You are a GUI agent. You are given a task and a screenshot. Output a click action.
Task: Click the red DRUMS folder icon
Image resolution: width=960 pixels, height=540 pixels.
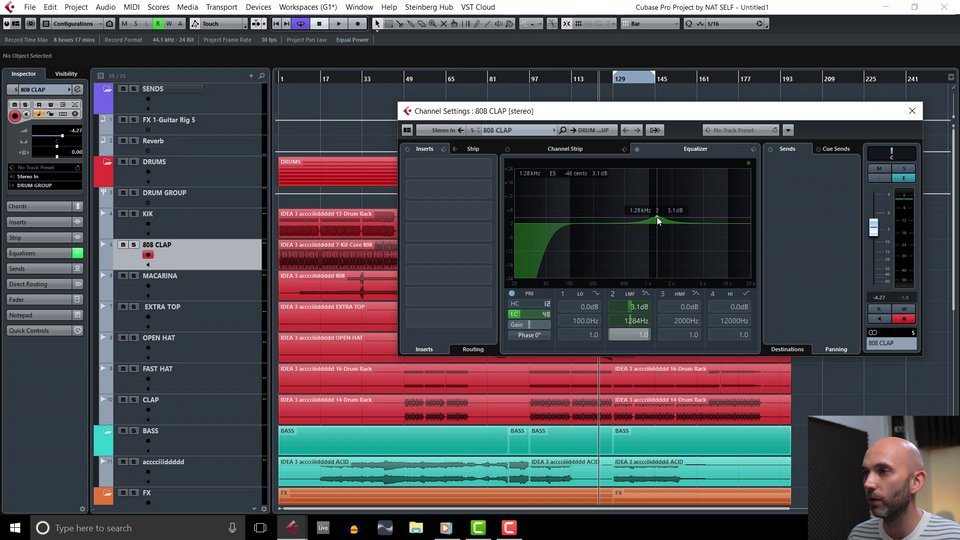click(x=107, y=162)
